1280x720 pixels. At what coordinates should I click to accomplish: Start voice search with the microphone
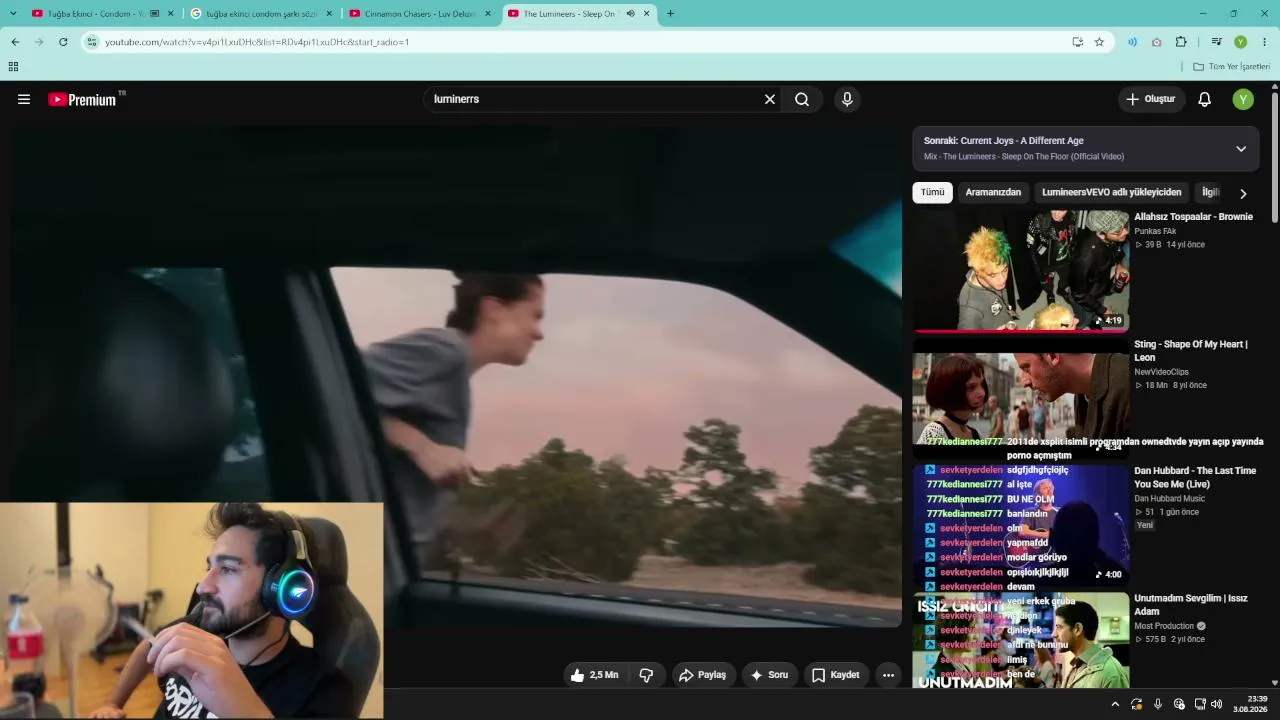coord(847,99)
